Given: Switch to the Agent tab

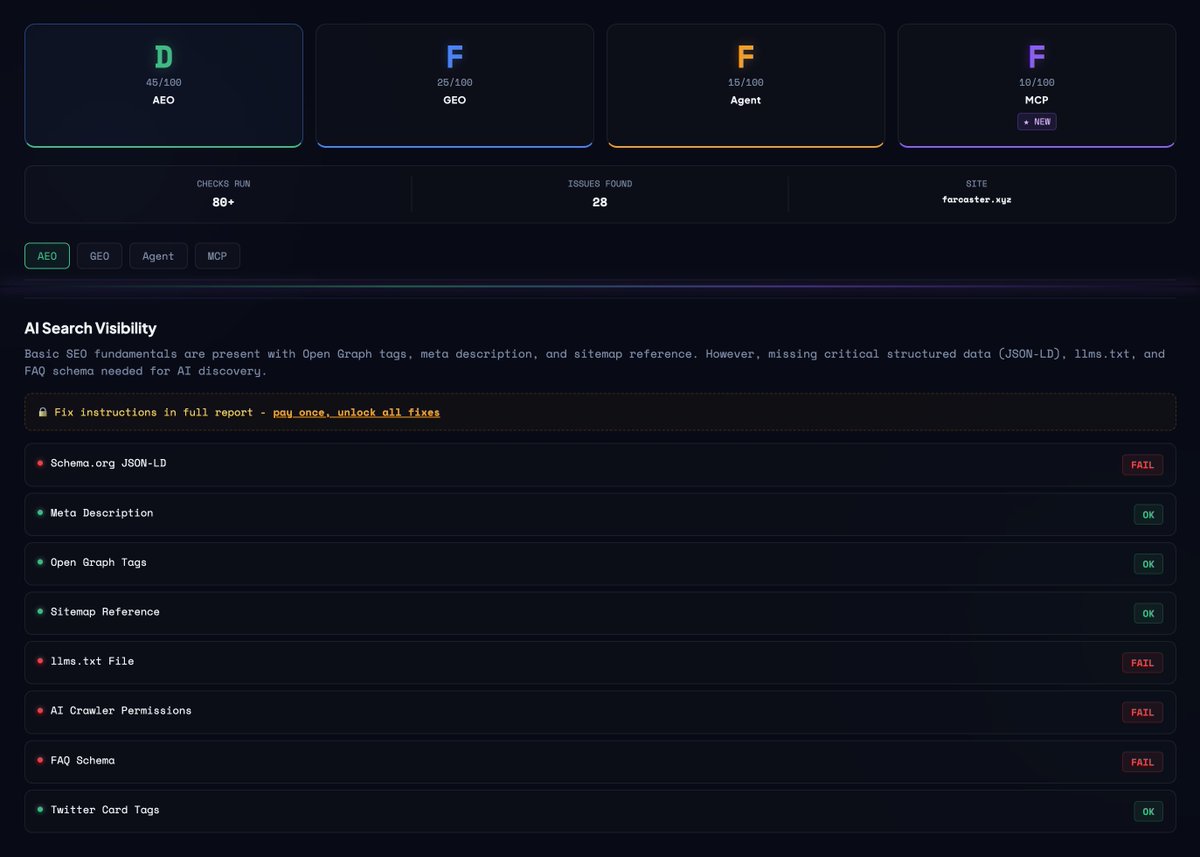Looking at the screenshot, I should coord(158,256).
